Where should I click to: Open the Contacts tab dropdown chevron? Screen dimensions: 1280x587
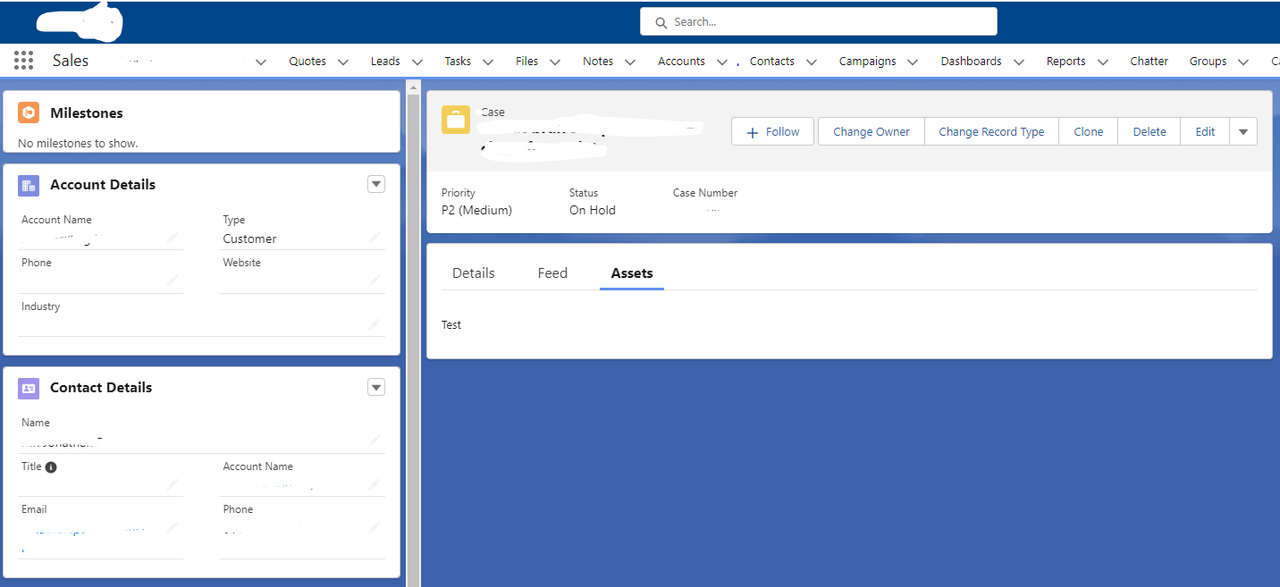click(x=811, y=62)
